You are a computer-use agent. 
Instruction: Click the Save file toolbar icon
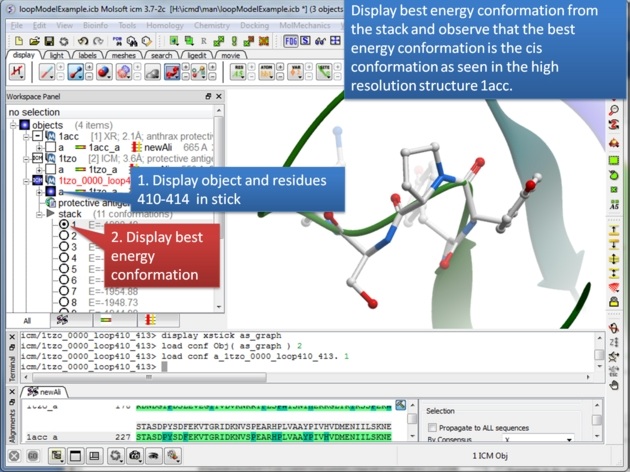click(x=50, y=41)
